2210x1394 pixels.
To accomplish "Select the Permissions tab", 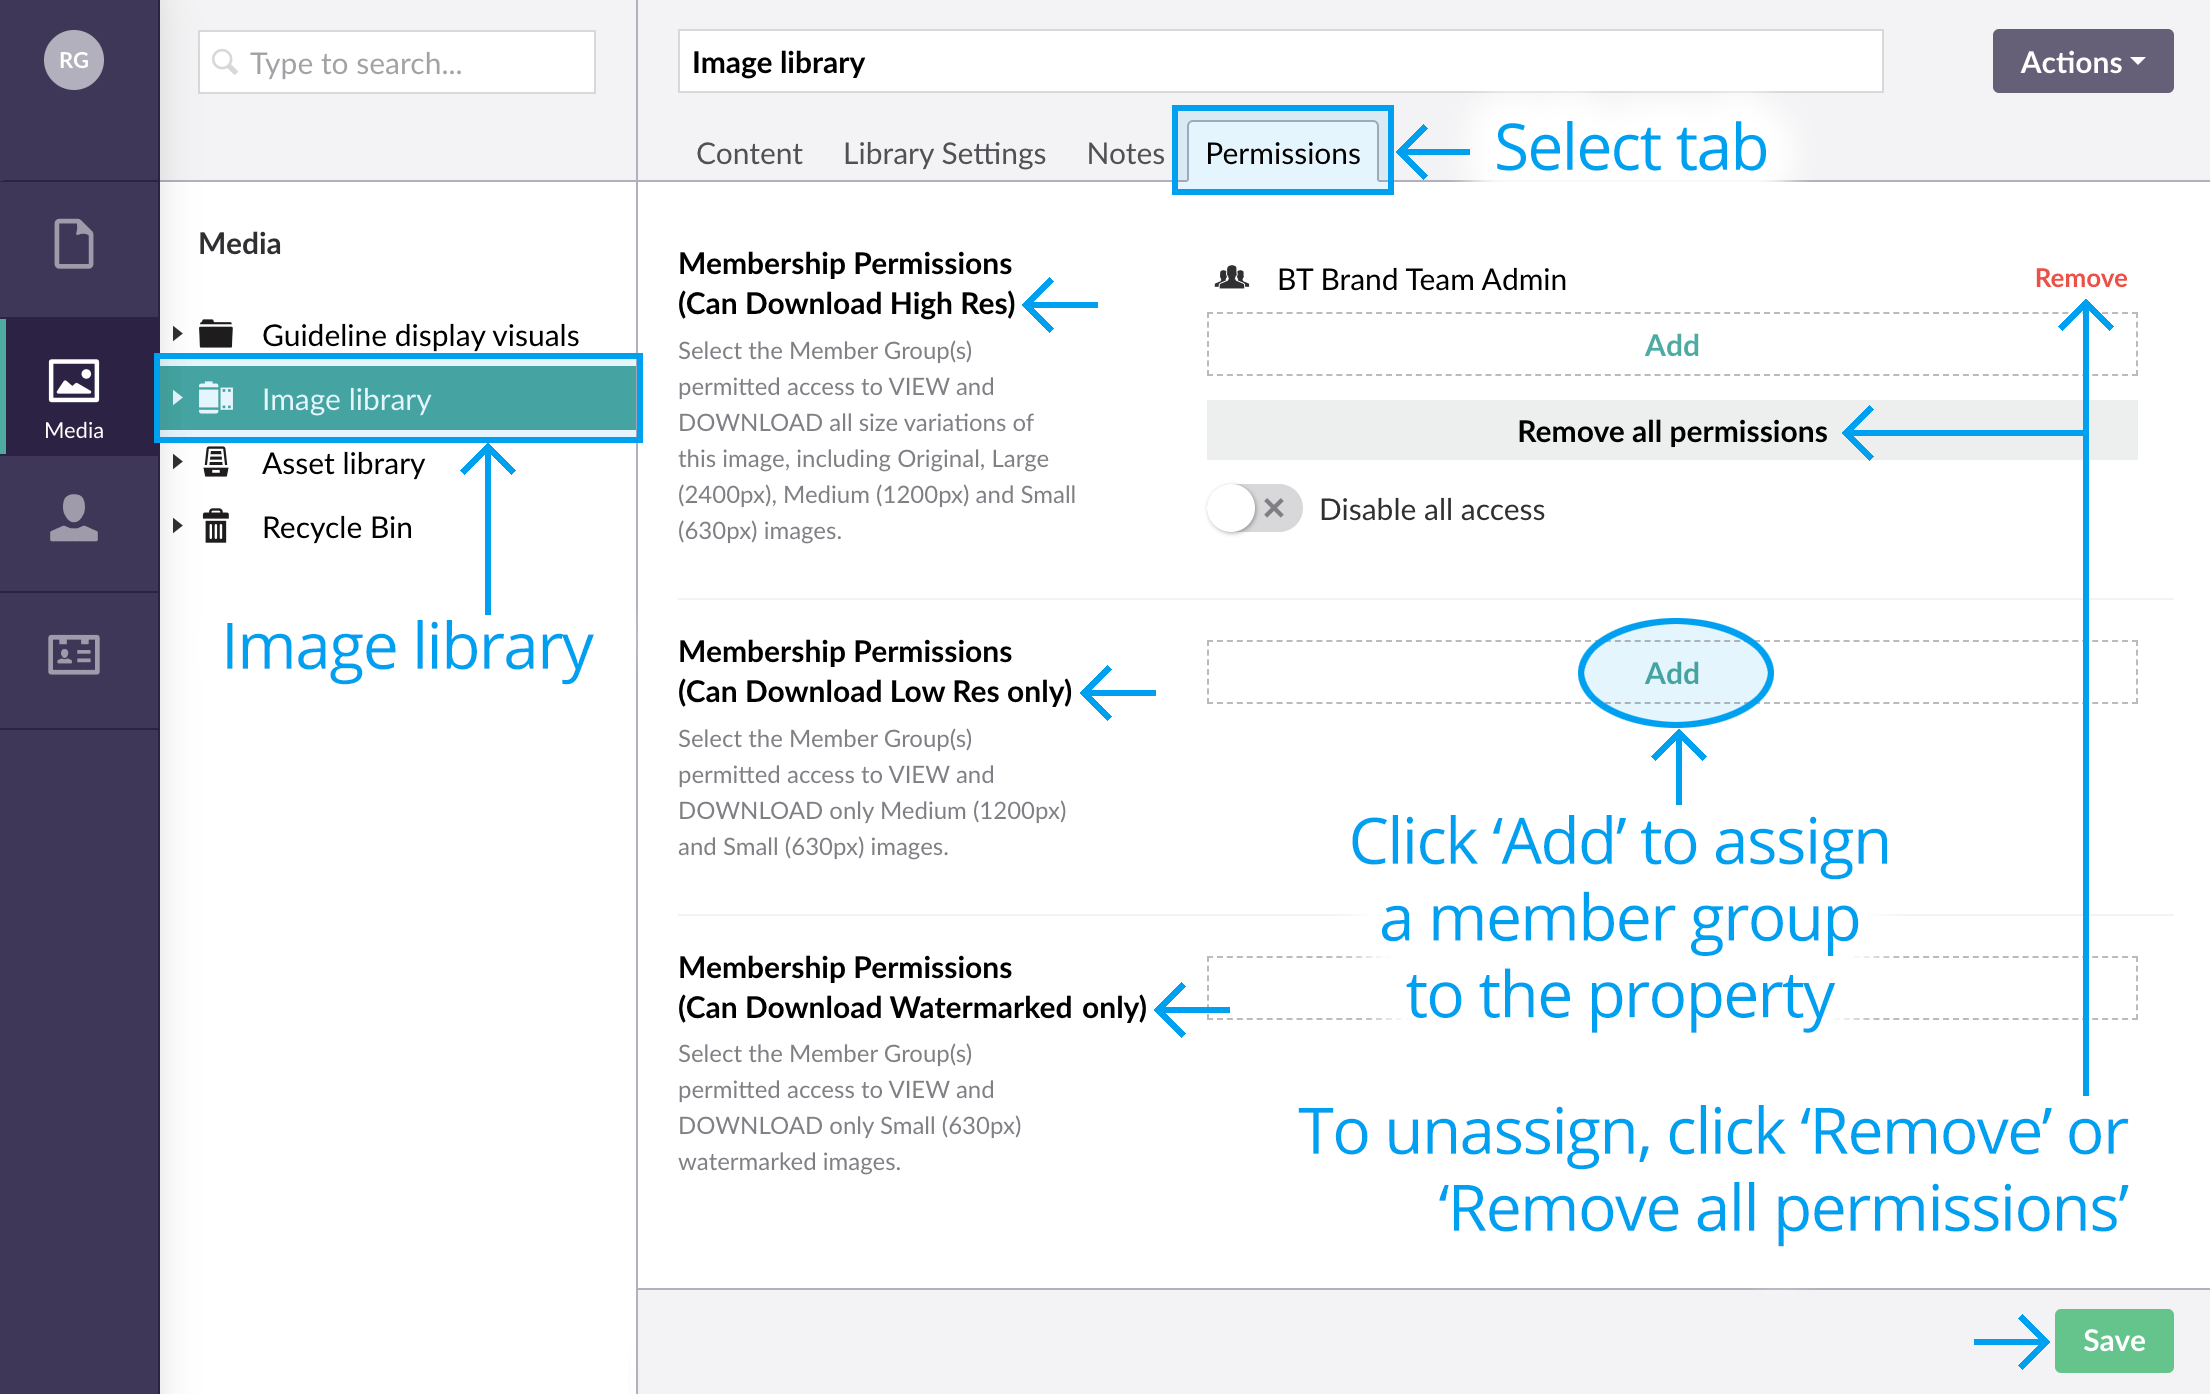I will tap(1282, 151).
